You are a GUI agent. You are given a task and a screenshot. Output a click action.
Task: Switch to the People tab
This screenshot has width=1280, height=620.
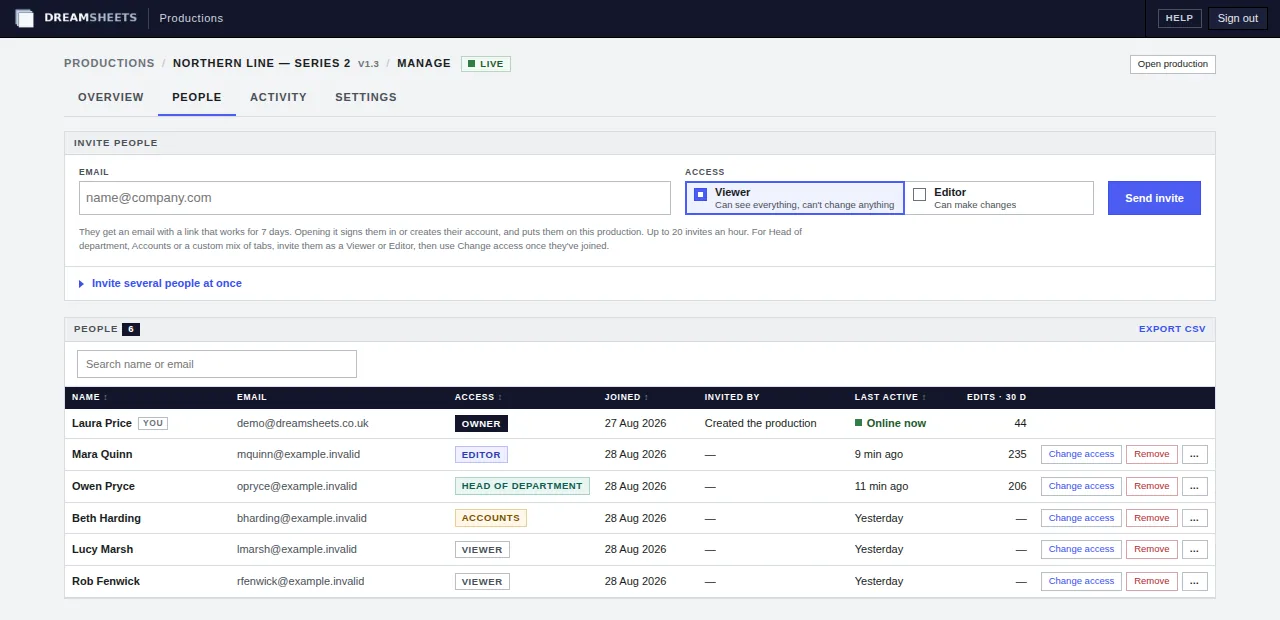pyautogui.click(x=197, y=97)
